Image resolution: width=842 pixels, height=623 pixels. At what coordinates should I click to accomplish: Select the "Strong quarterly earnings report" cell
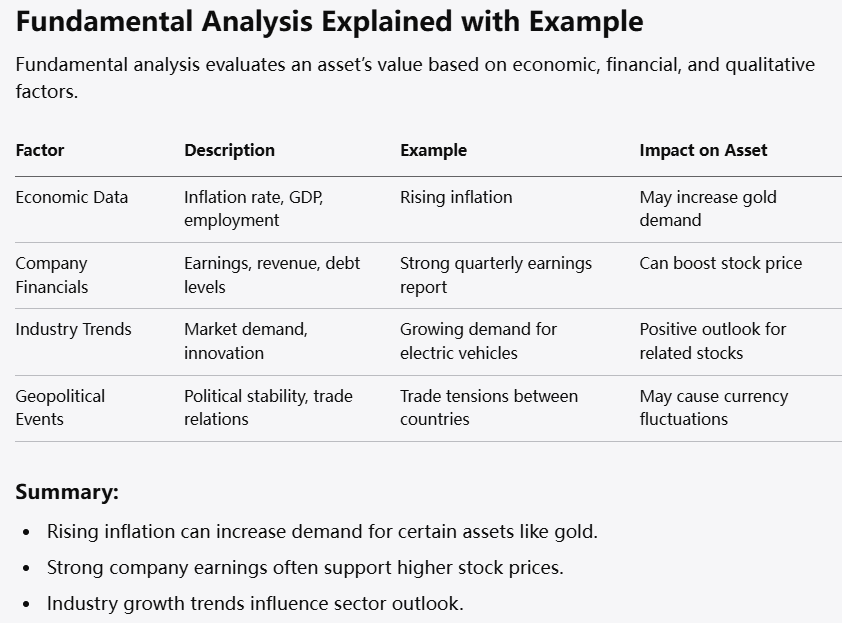(x=496, y=275)
